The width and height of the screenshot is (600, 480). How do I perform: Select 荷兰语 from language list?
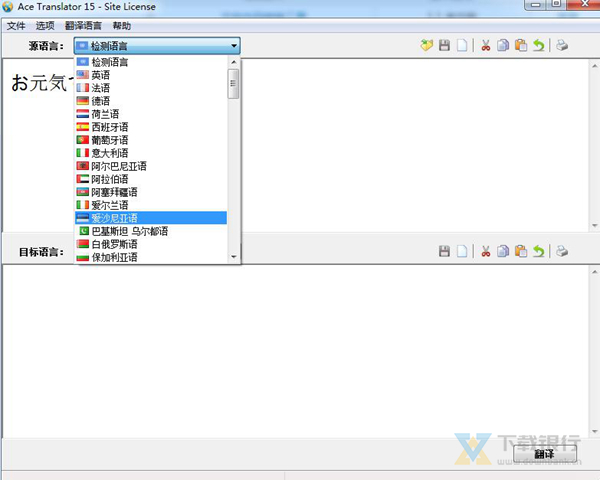(151, 114)
